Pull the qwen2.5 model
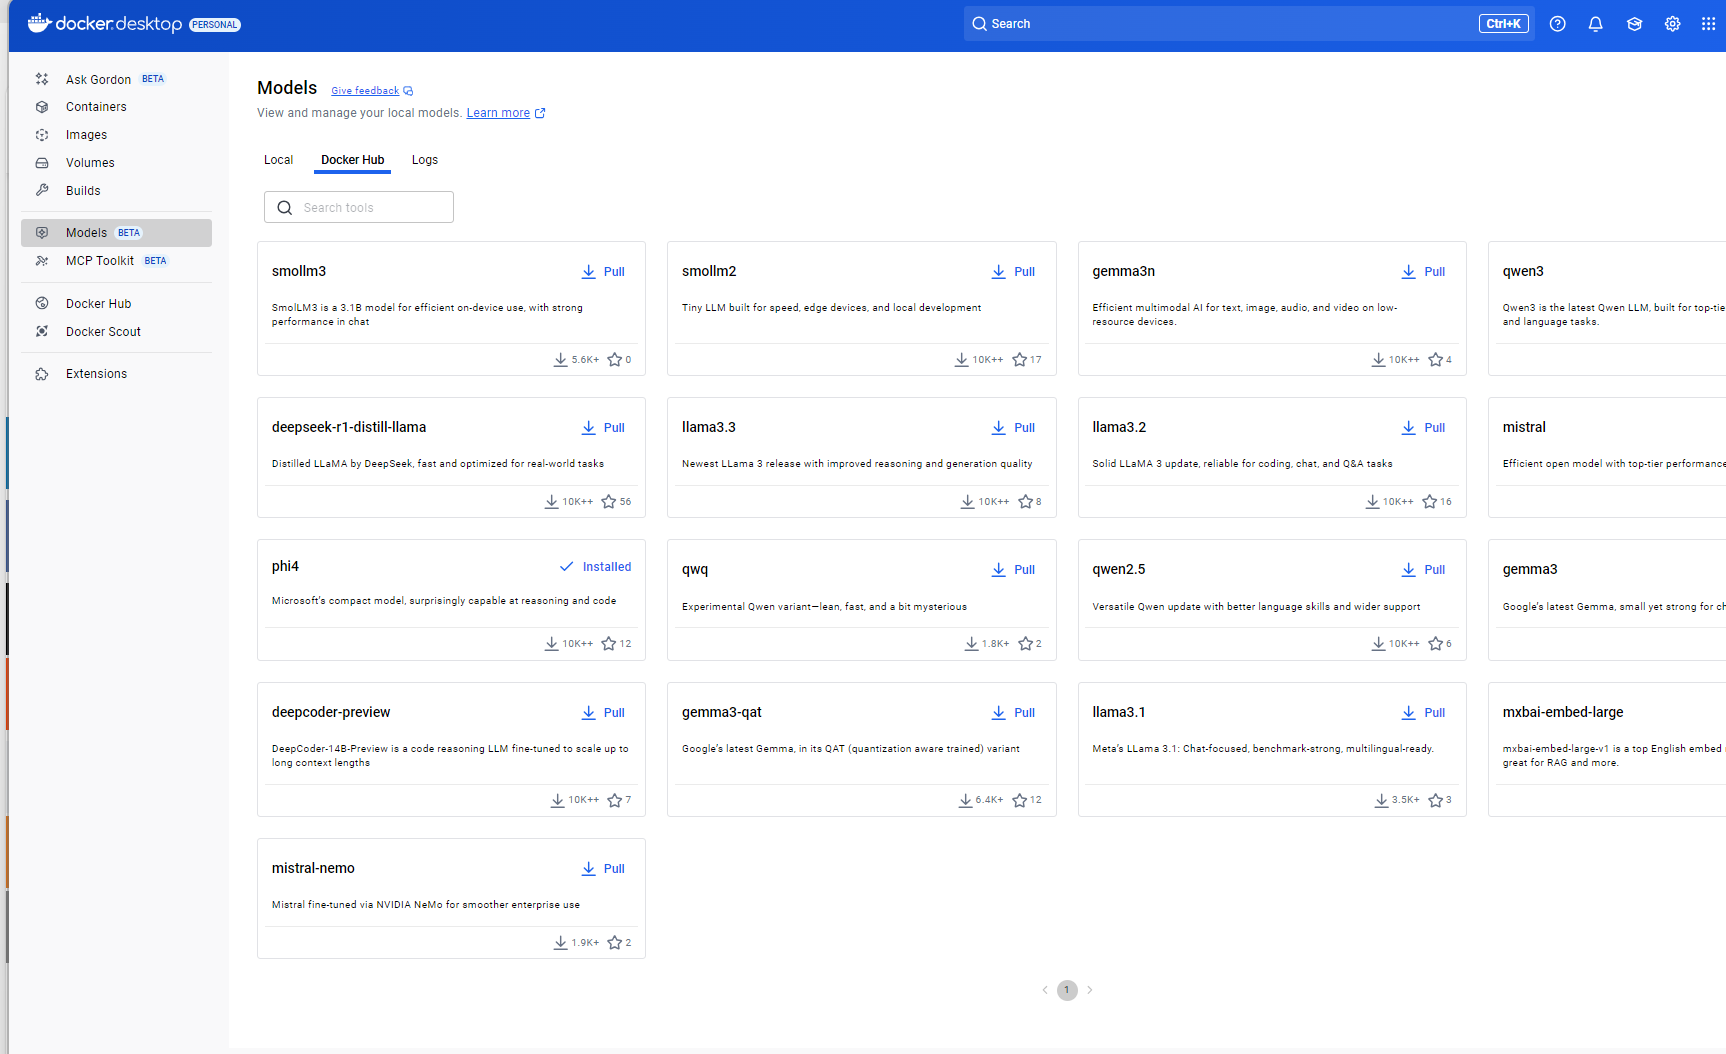Image resolution: width=1726 pixels, height=1054 pixels. click(1423, 570)
